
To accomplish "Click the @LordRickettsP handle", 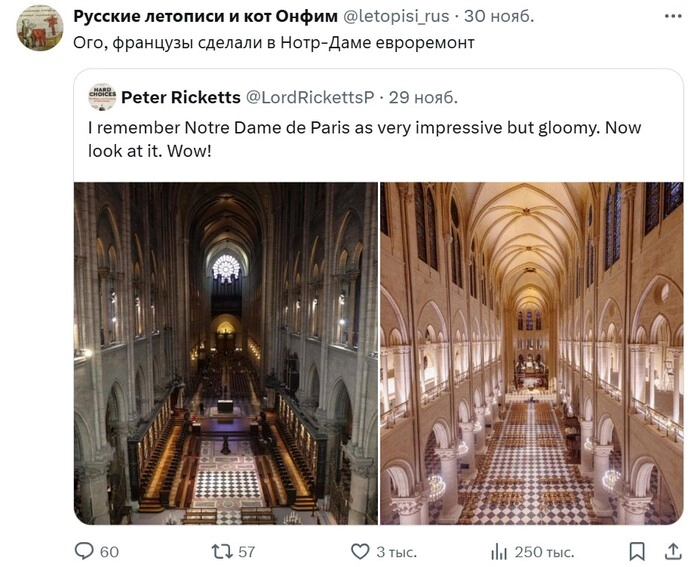I will pyautogui.click(x=310, y=97).
